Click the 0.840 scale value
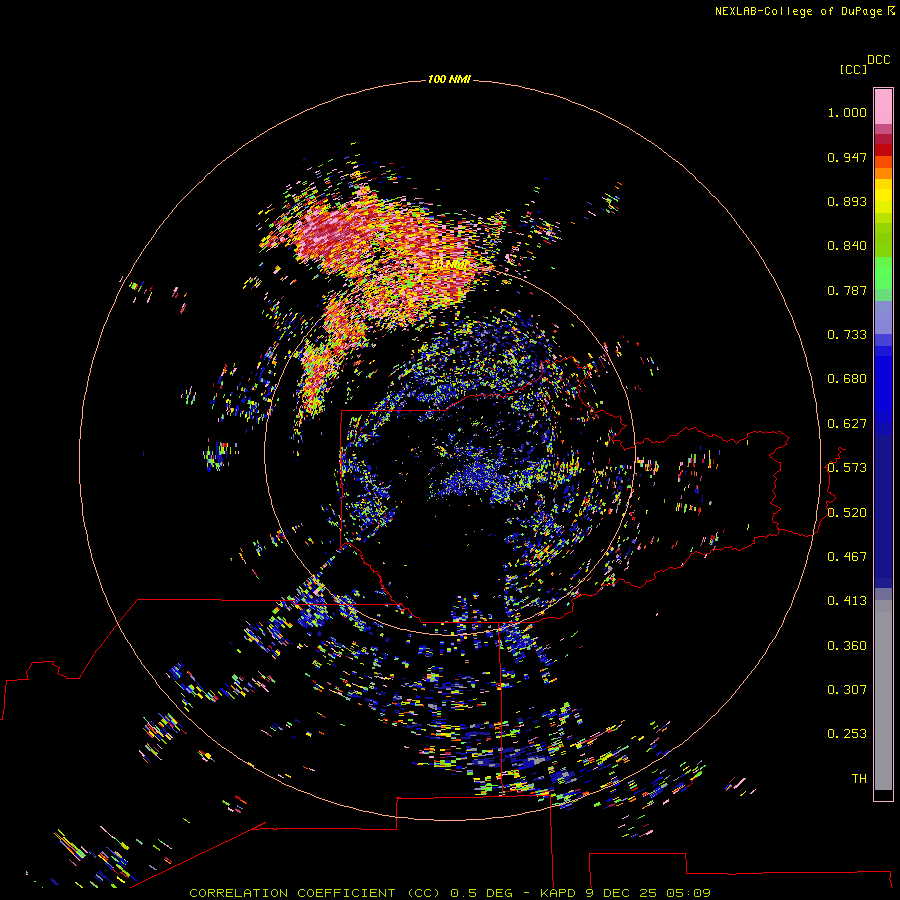900x900 pixels. 847,246
